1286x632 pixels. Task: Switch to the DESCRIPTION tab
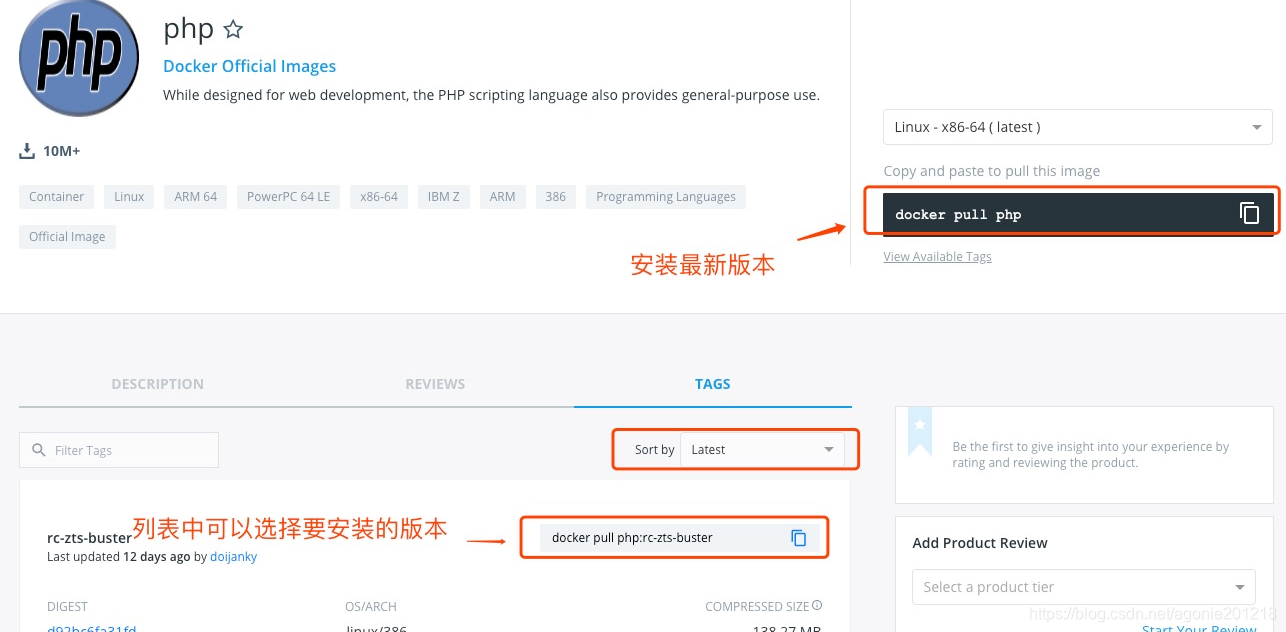tap(157, 384)
